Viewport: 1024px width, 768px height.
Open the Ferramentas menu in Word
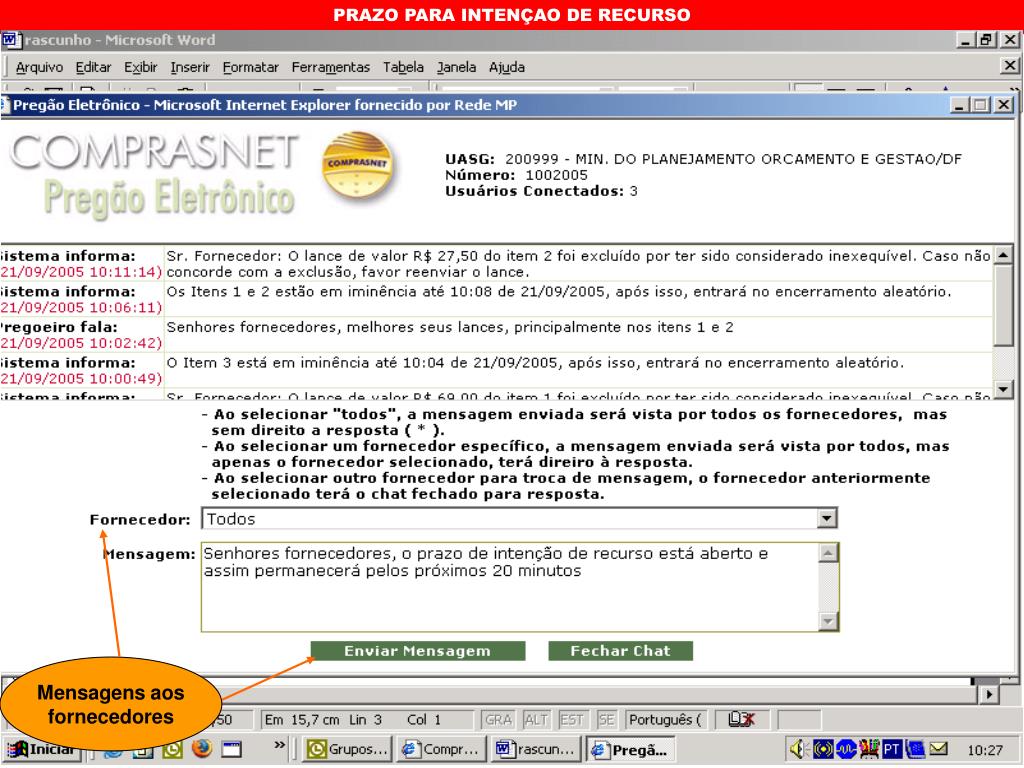[330, 67]
